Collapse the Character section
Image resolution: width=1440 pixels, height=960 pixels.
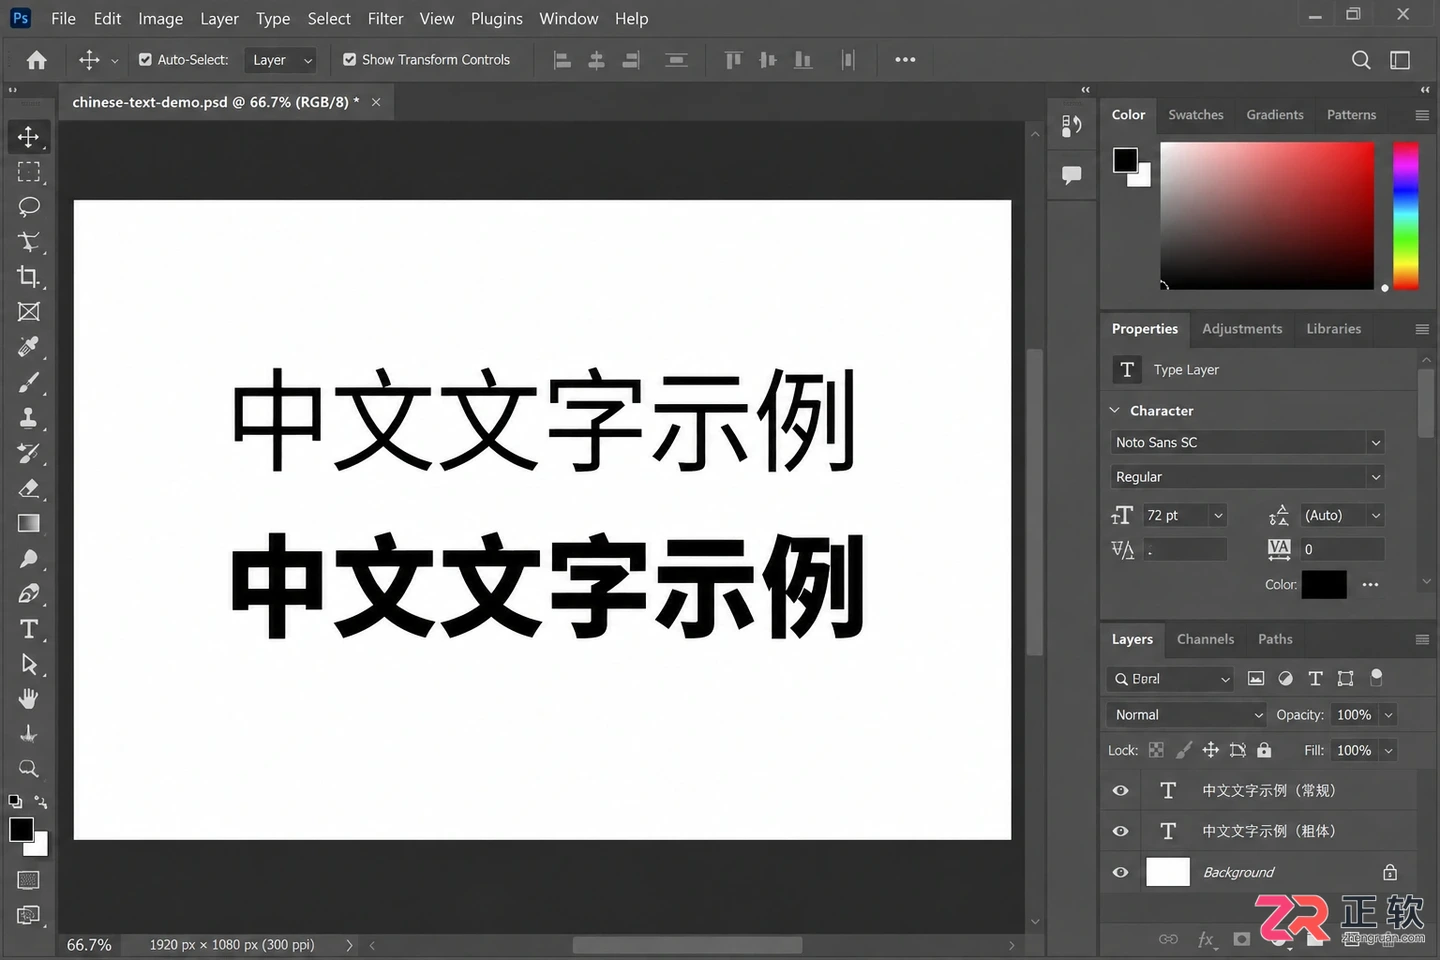point(1115,410)
